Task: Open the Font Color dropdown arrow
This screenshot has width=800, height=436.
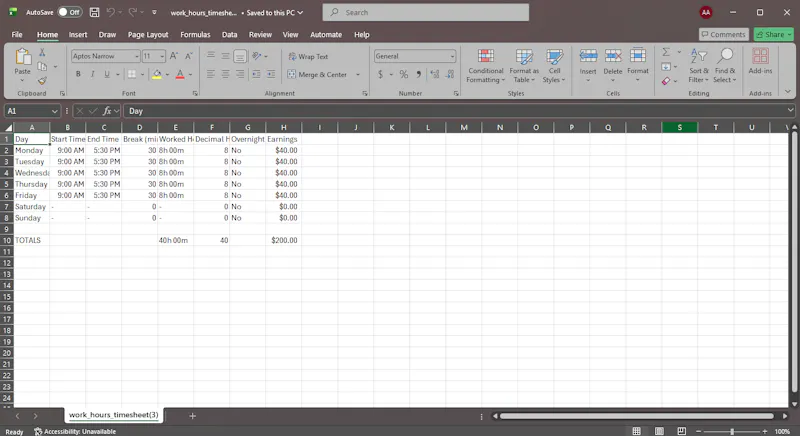Action: click(x=190, y=74)
